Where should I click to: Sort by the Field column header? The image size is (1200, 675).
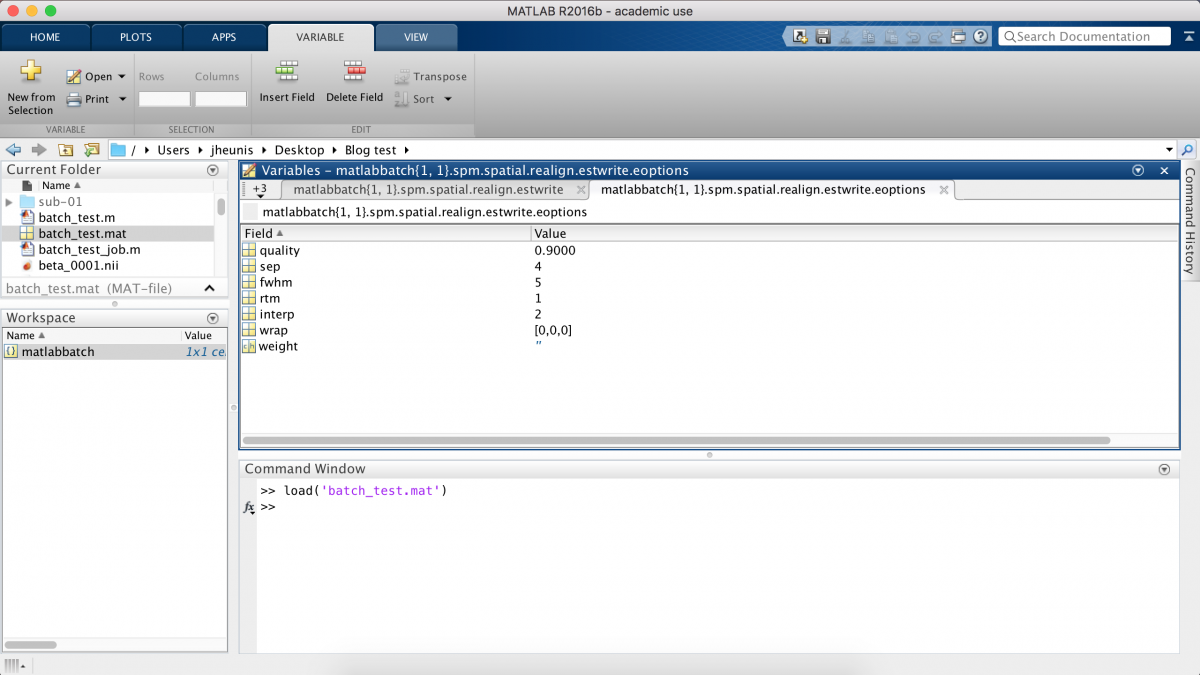pyautogui.click(x=386, y=233)
